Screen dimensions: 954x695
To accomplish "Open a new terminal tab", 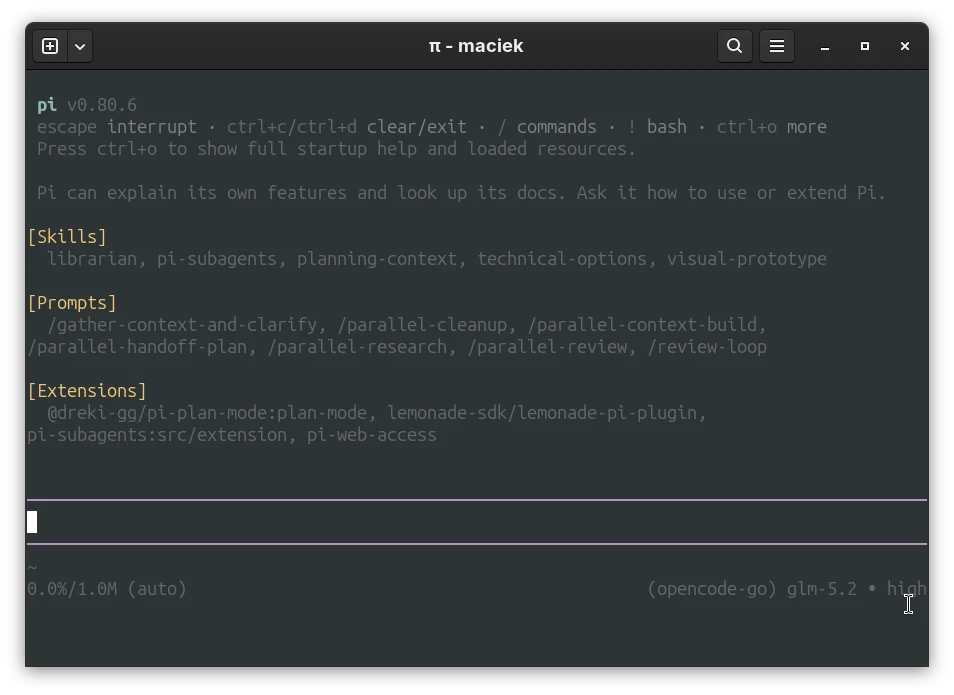I will [50, 46].
